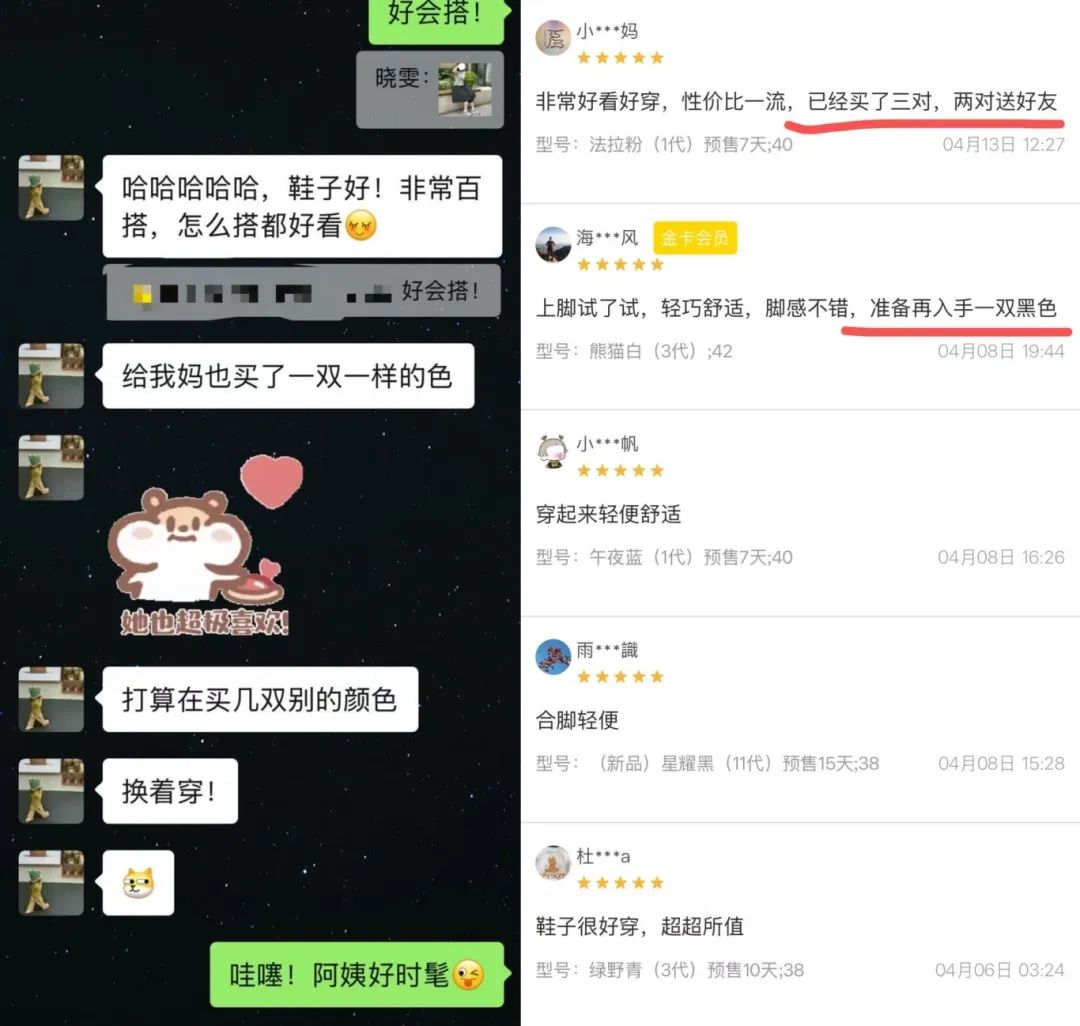Open reviewer 海***风 avatar

point(553,244)
